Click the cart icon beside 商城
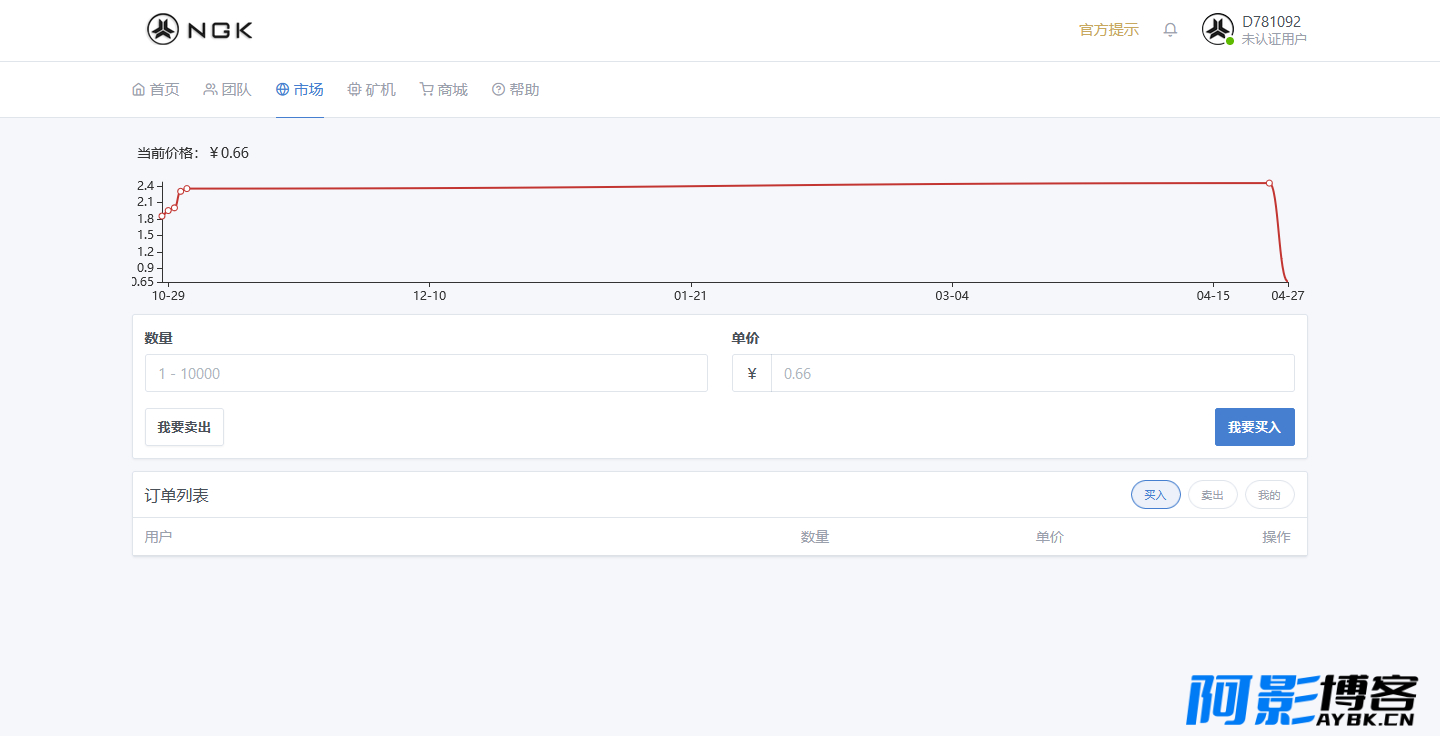The width and height of the screenshot is (1440, 736). point(426,90)
